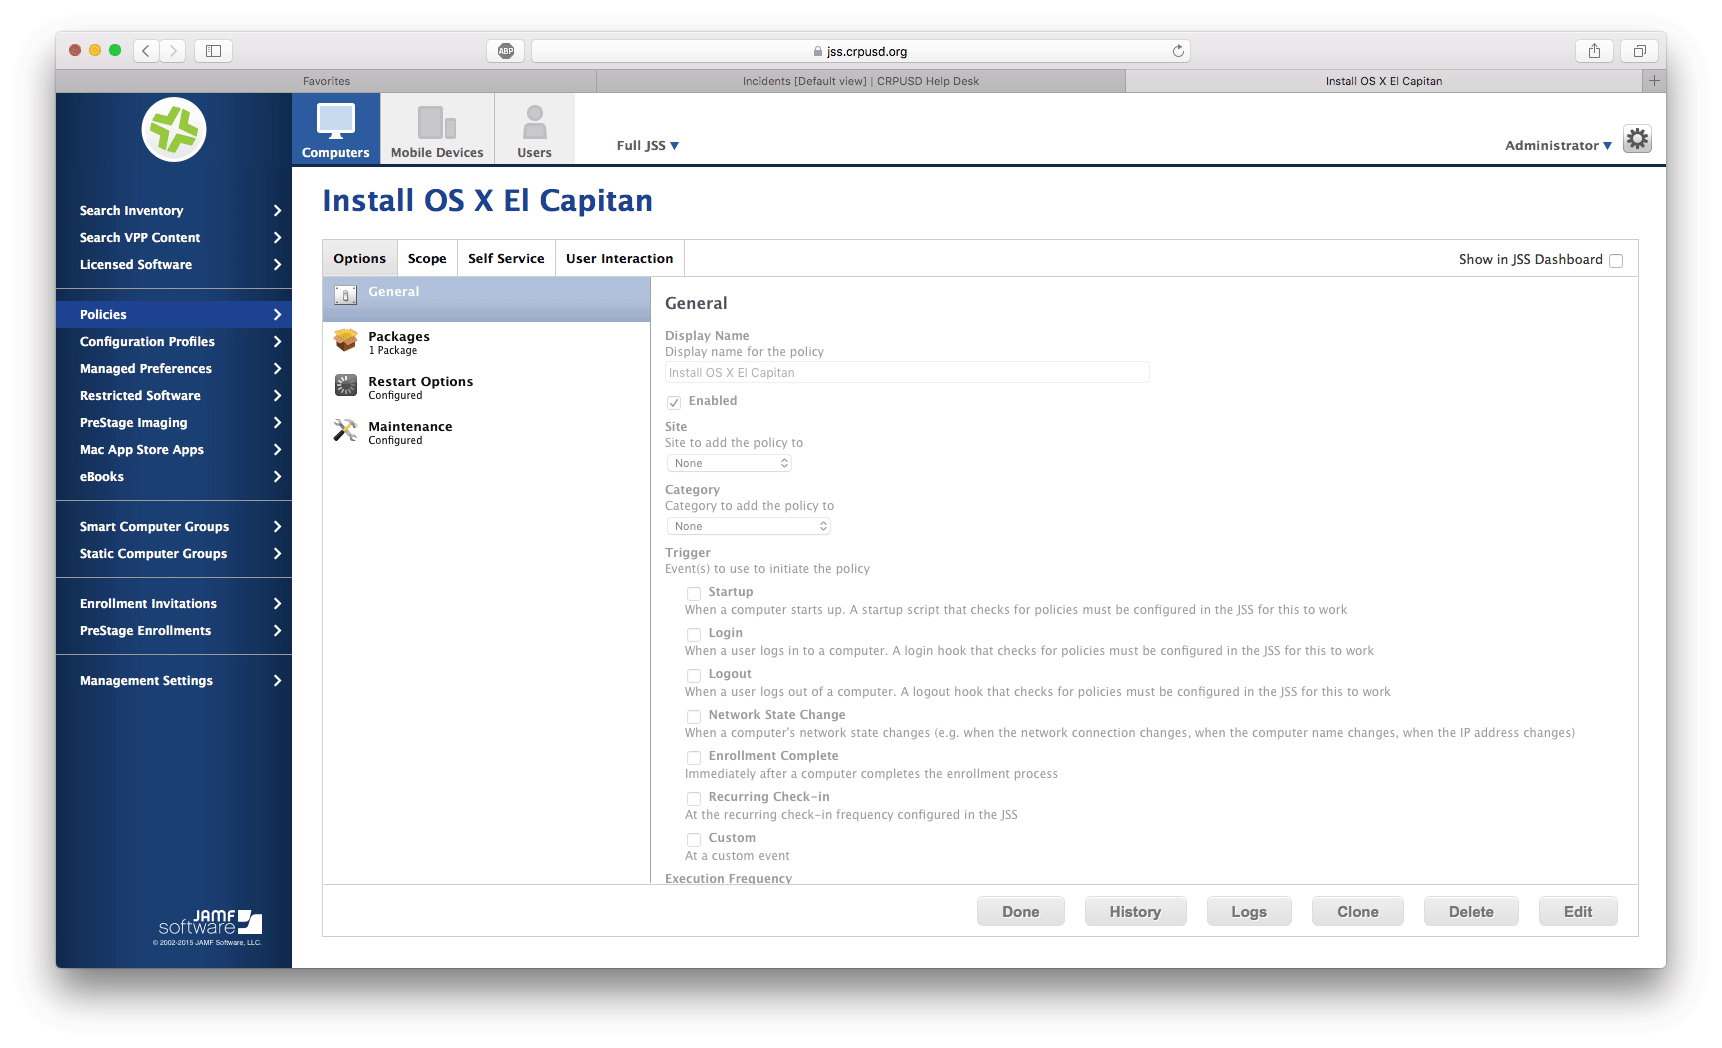Check Show in JSS Dashboard
The width and height of the screenshot is (1722, 1048).
coord(1616,260)
